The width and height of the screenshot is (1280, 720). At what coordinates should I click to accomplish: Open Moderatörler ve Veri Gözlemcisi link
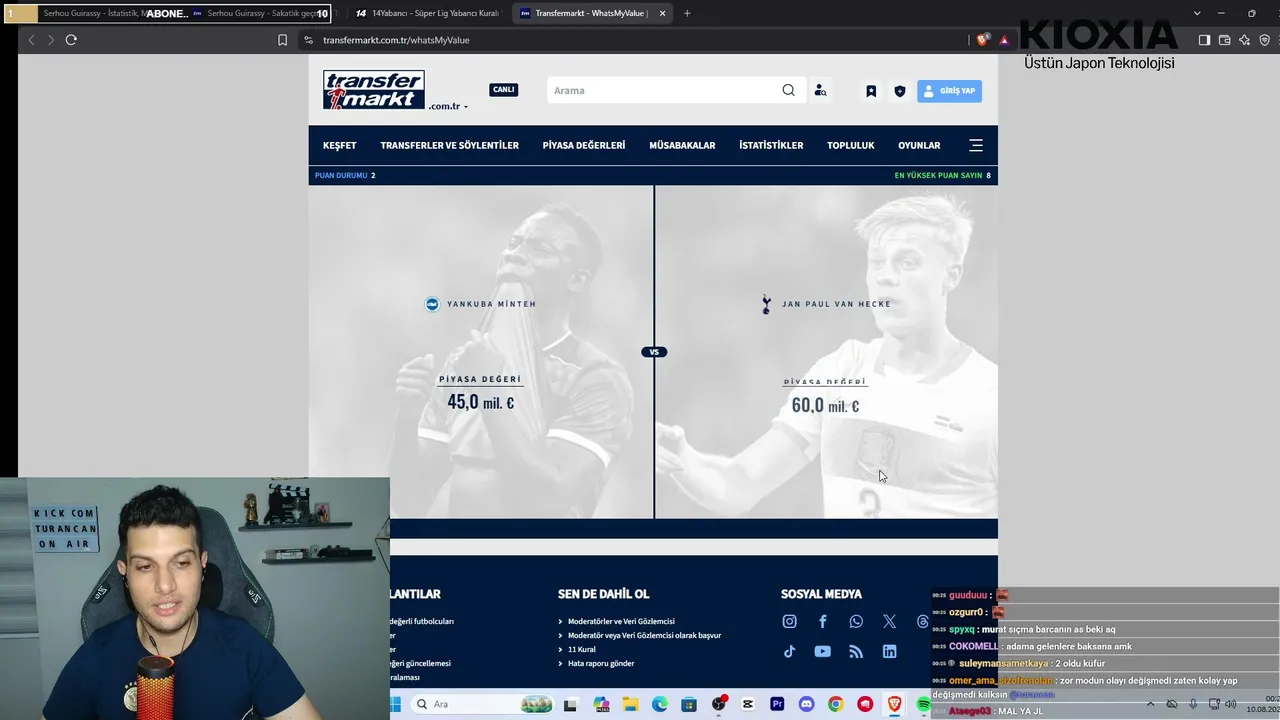pos(621,622)
